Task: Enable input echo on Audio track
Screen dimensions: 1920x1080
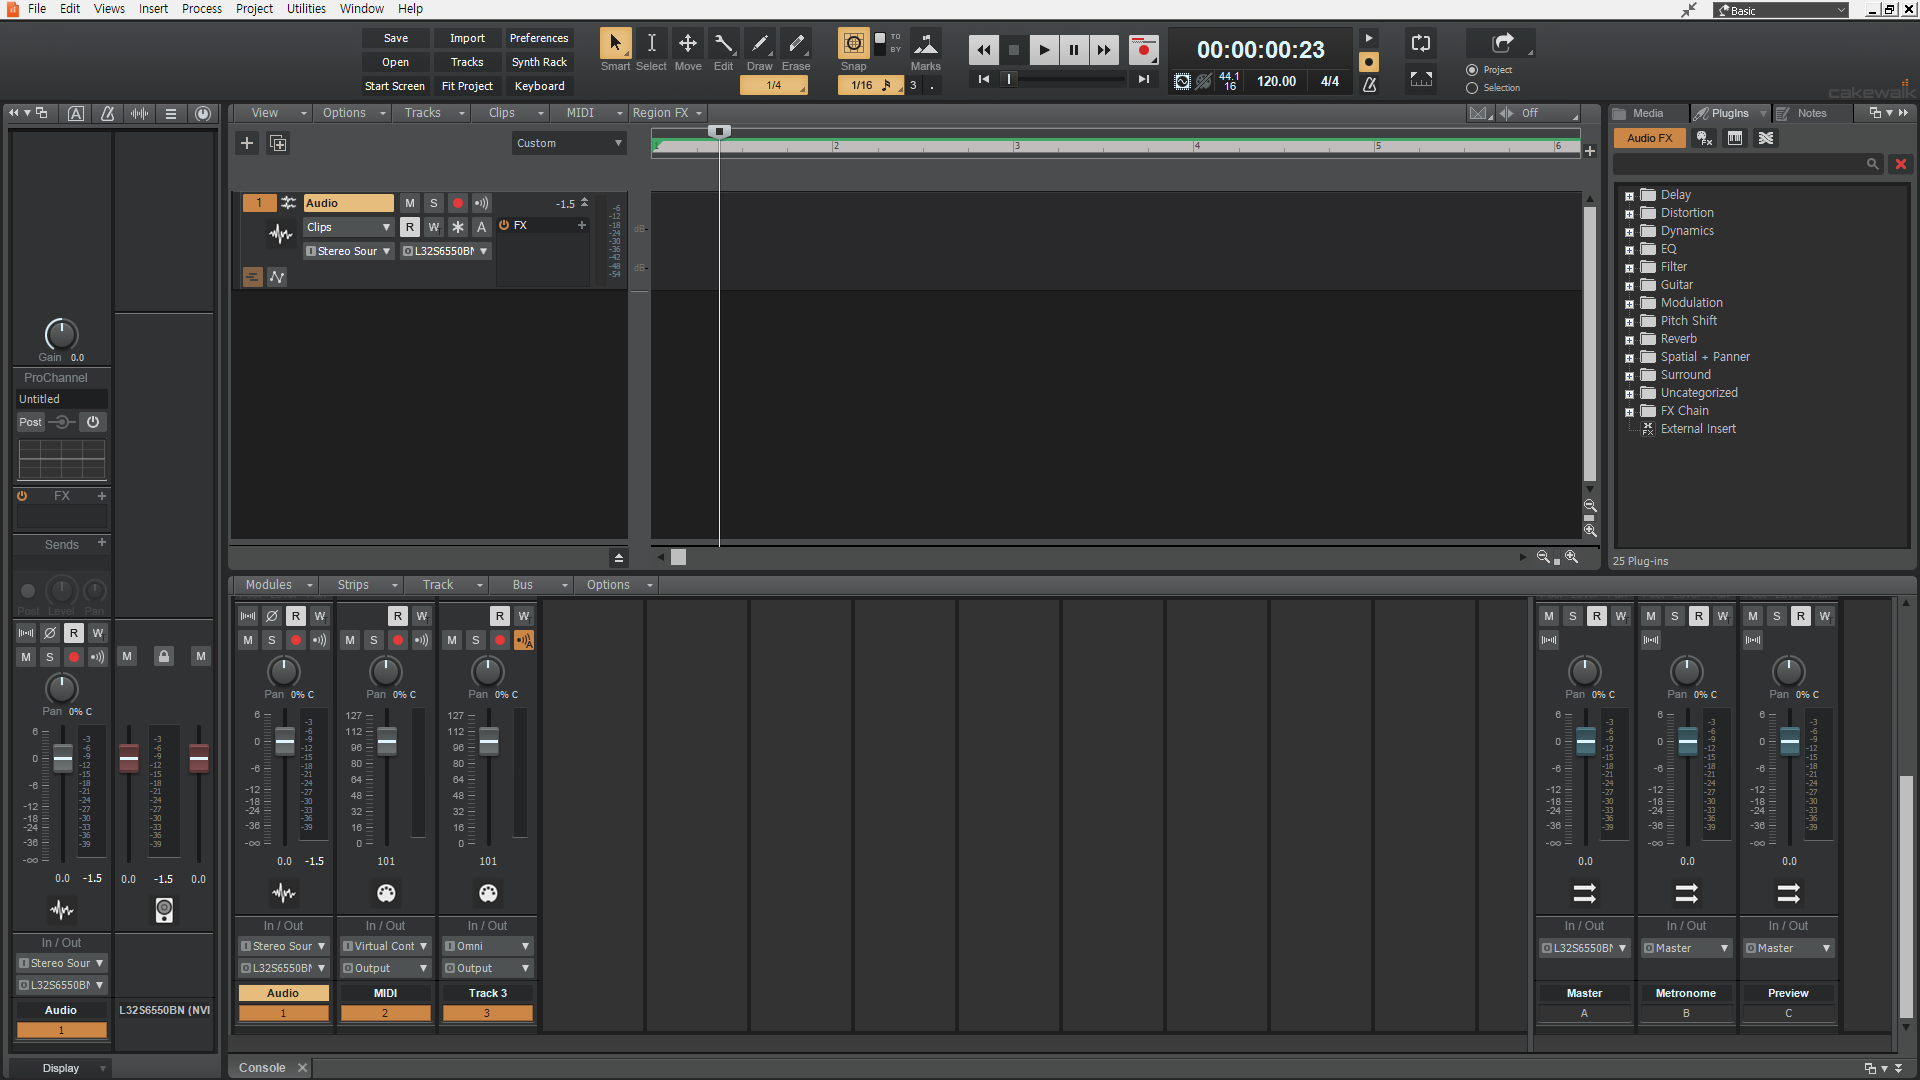Action: 482,203
